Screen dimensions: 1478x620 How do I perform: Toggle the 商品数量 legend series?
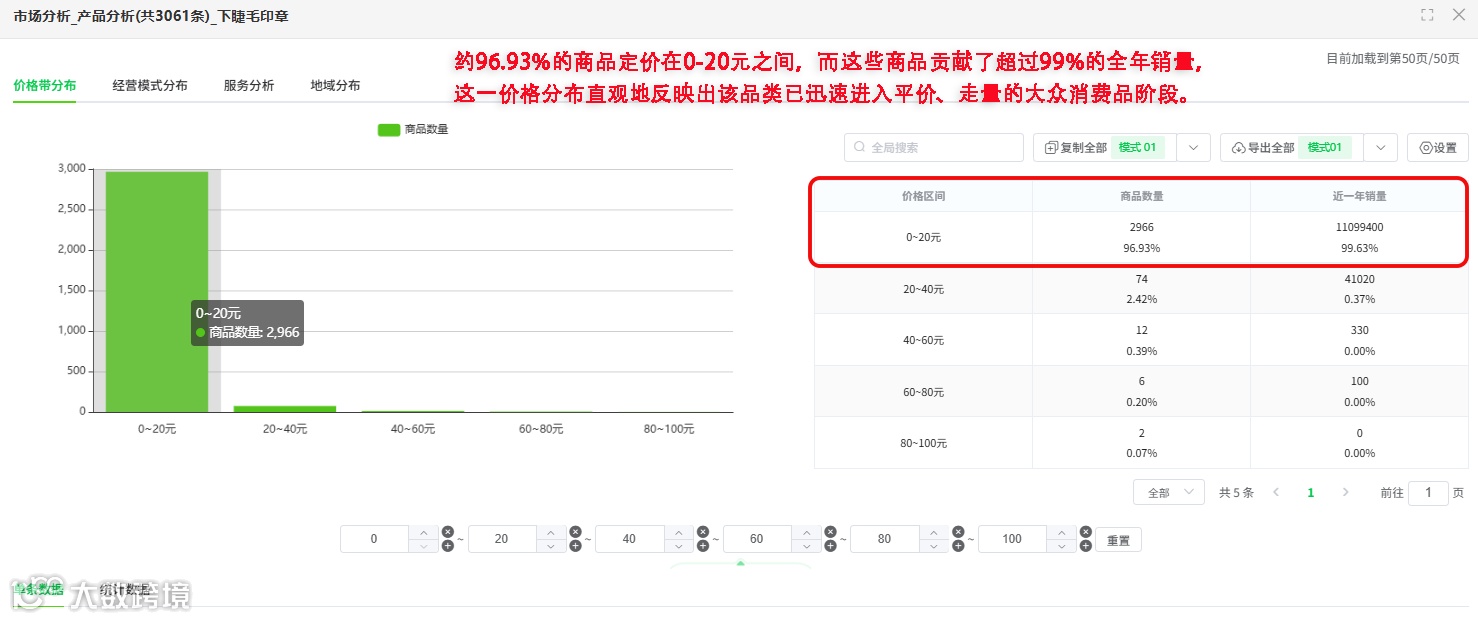pyautogui.click(x=413, y=129)
